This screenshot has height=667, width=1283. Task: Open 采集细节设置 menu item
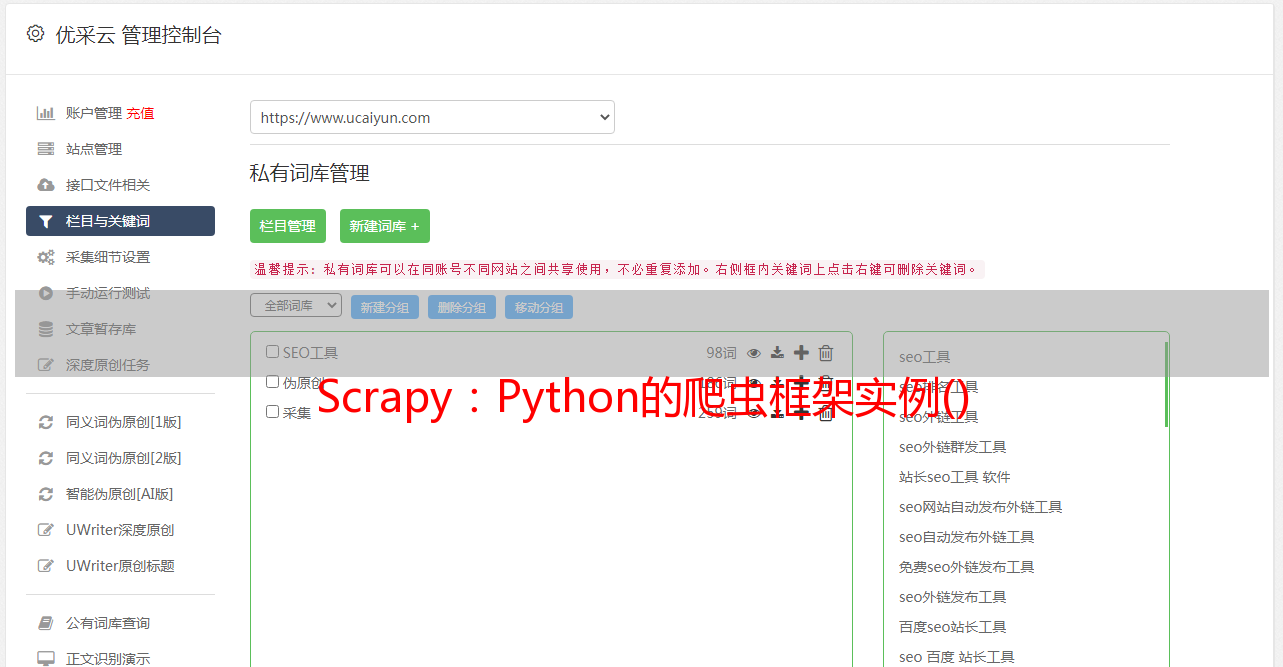[x=108, y=257]
